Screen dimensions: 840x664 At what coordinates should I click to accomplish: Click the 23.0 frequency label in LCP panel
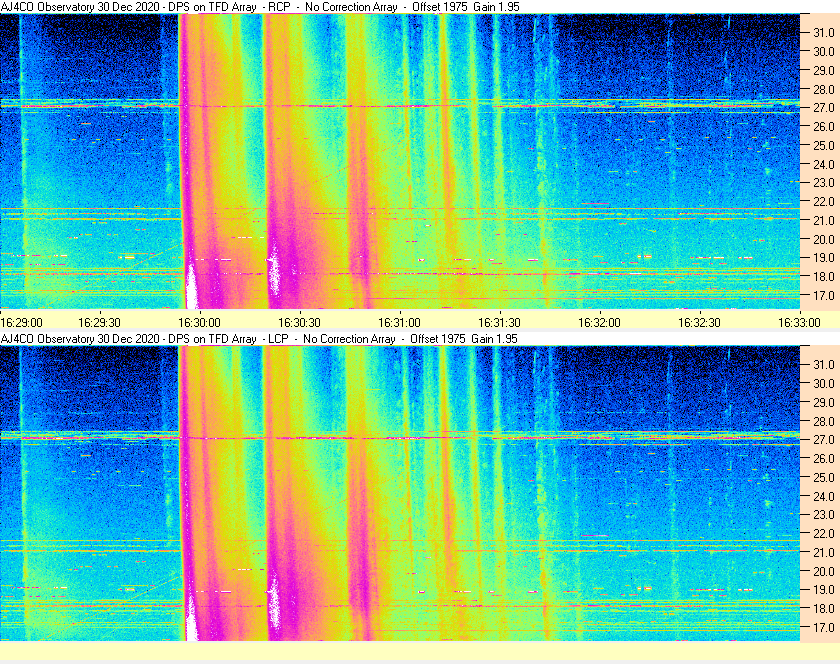click(824, 514)
